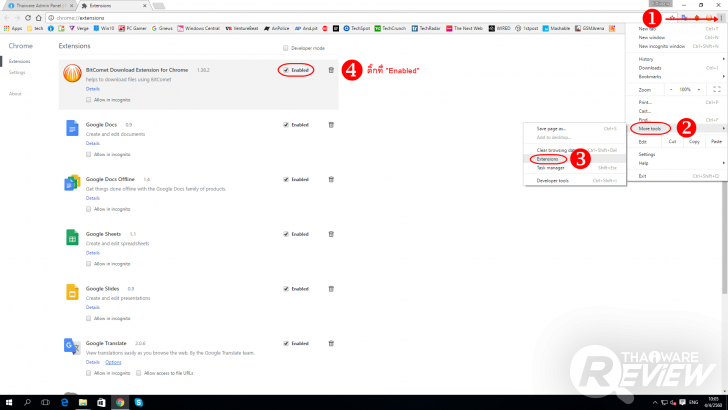This screenshot has height=410, width=728.
Task: Reload the page with refresh icon
Action: point(28,18)
